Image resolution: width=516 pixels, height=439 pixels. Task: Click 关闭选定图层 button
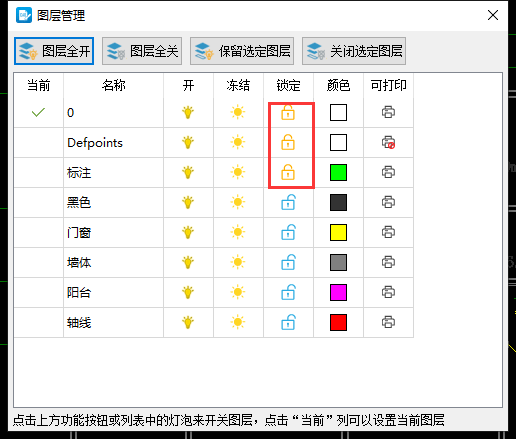pyautogui.click(x=354, y=51)
